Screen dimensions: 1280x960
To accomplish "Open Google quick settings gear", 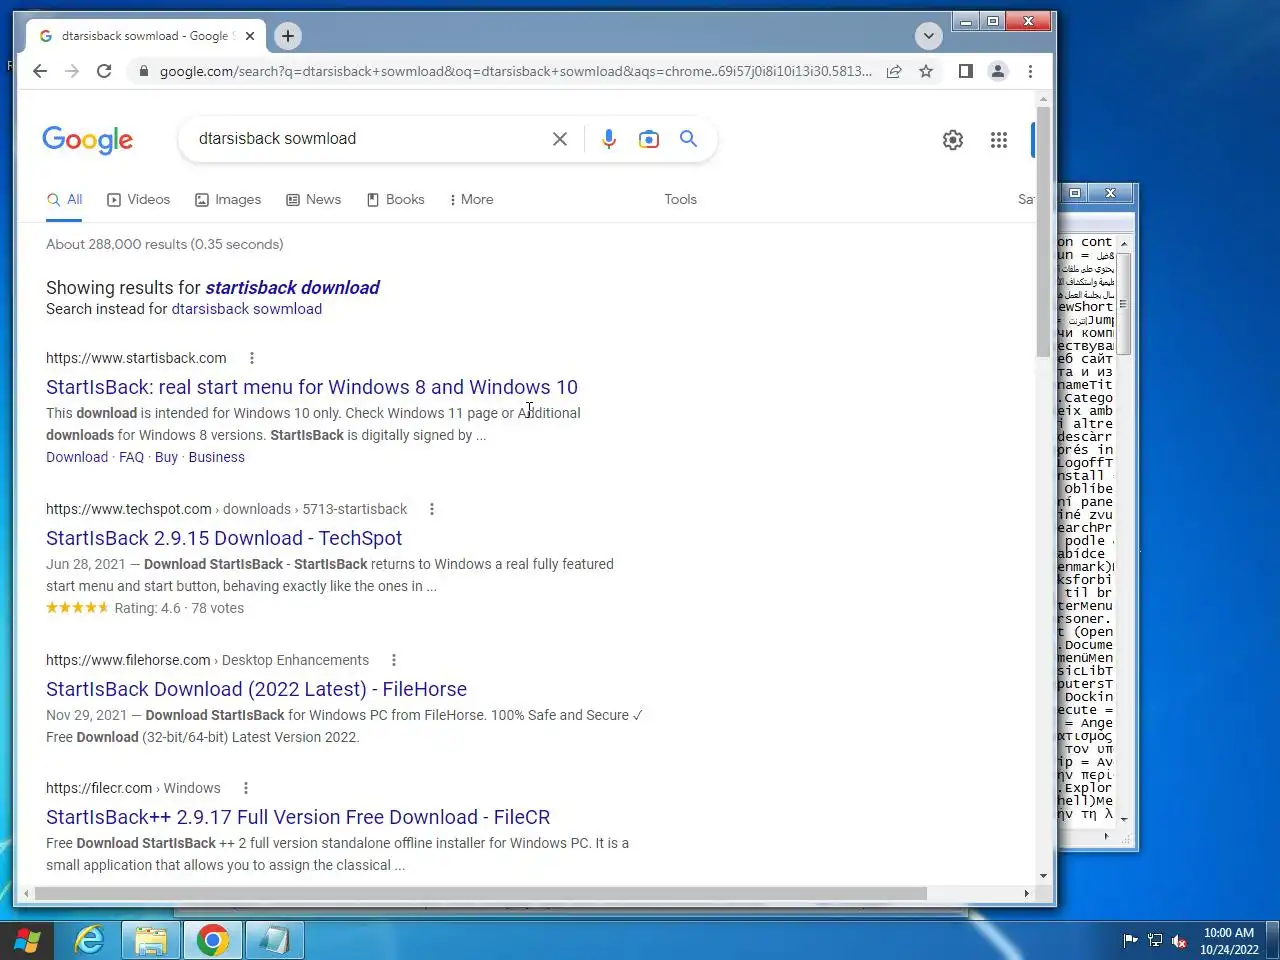I will click(953, 140).
